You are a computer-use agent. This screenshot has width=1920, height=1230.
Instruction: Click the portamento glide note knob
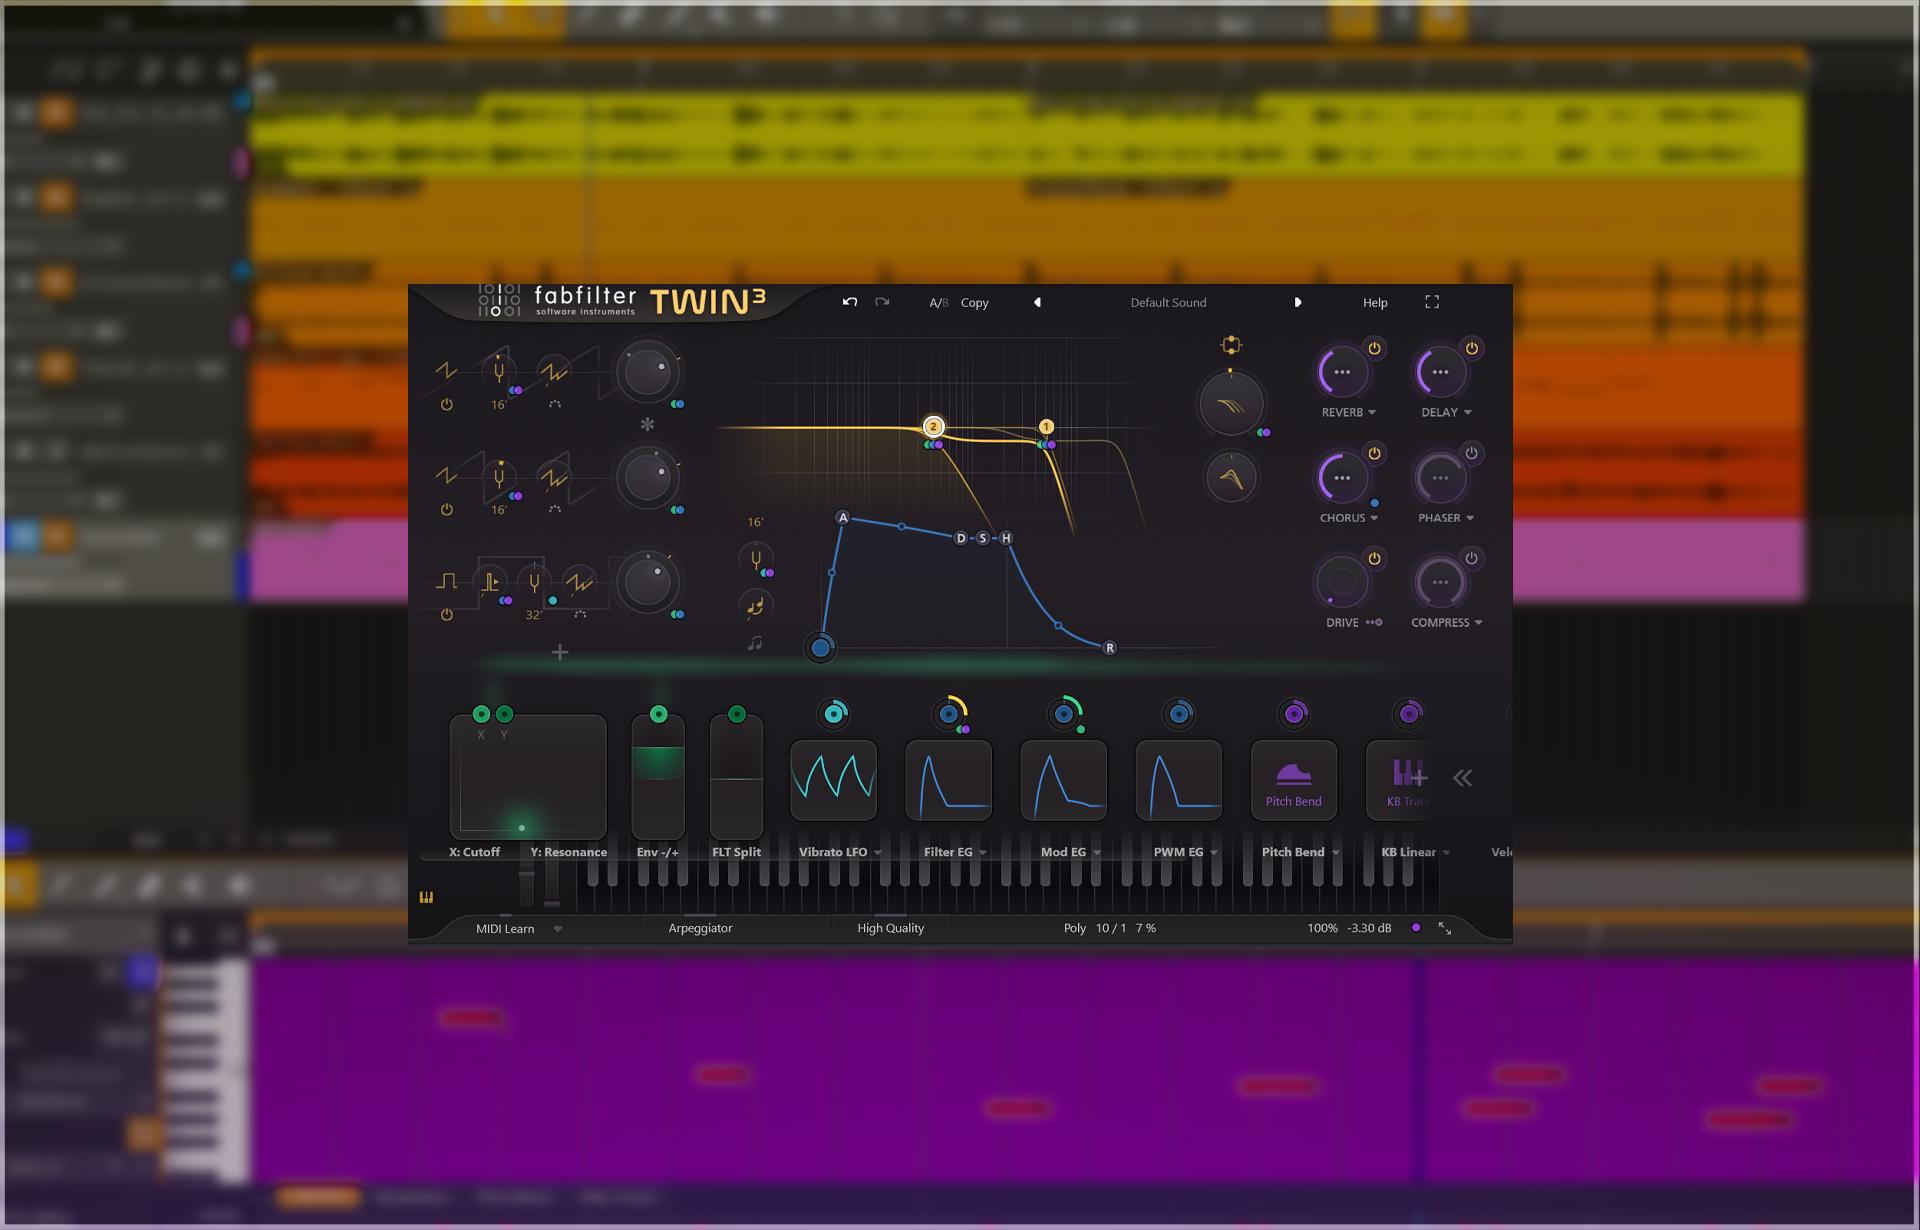click(x=755, y=605)
